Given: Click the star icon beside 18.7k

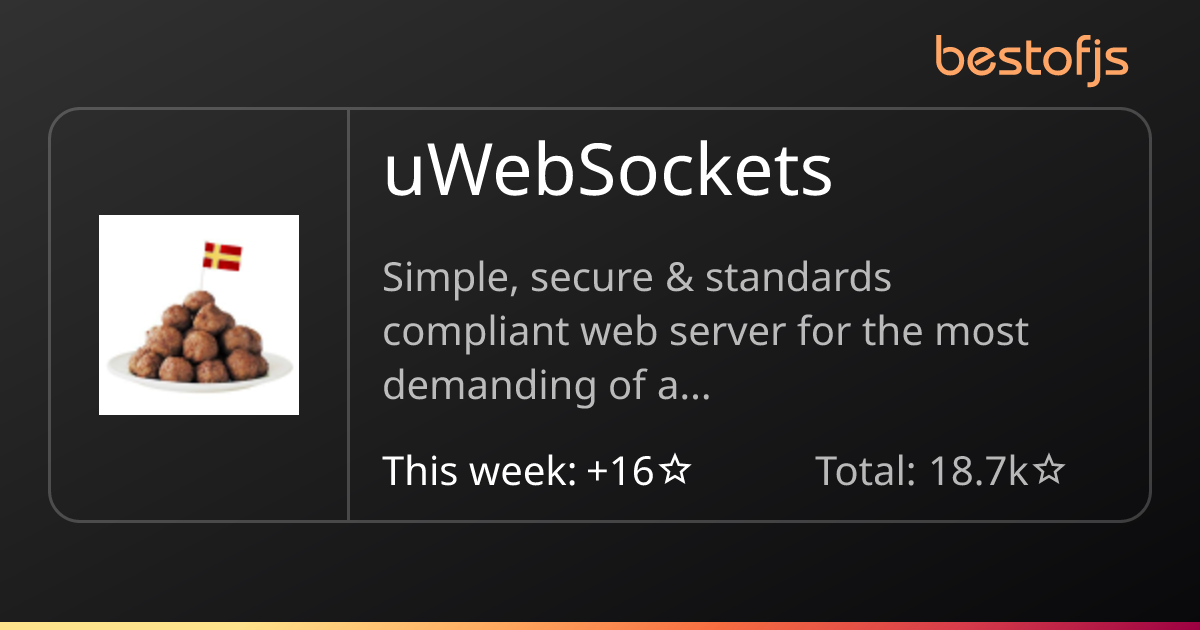Looking at the screenshot, I should [1048, 470].
